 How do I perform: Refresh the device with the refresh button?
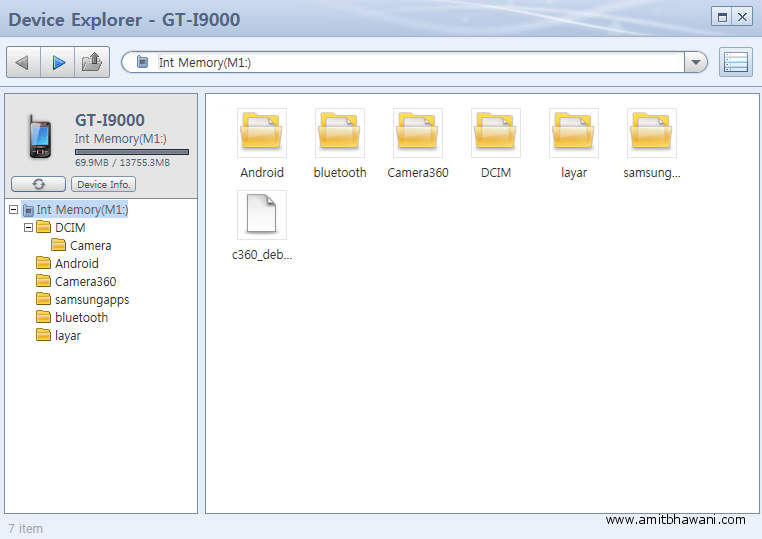[x=38, y=184]
